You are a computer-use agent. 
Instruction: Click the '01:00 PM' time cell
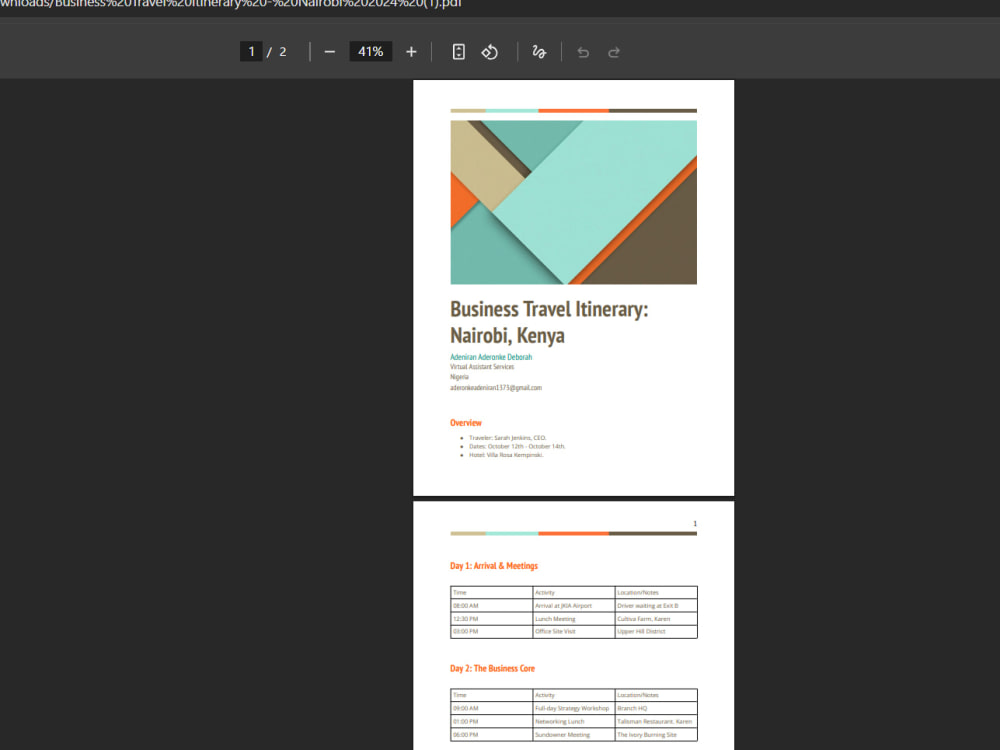click(492, 721)
